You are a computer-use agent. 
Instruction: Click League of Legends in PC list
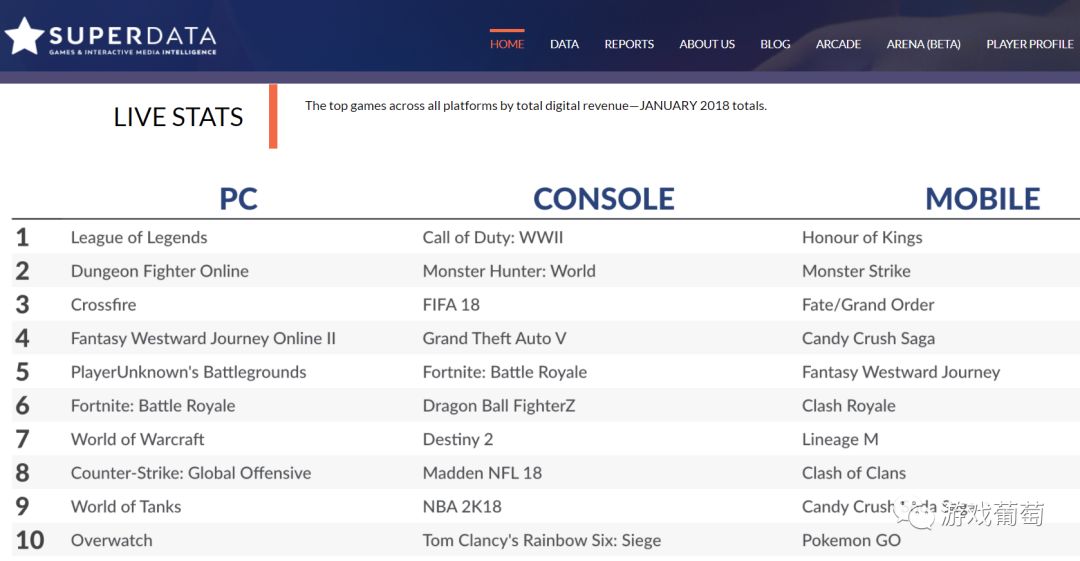click(x=139, y=238)
